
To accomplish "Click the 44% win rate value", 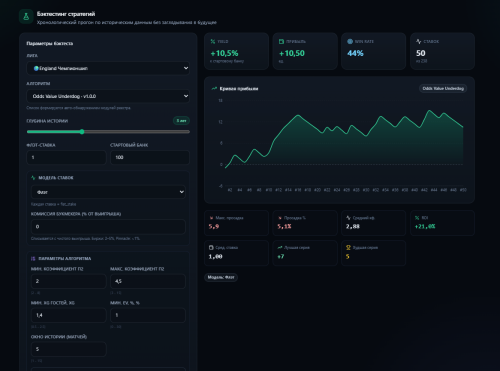I will (355, 53).
